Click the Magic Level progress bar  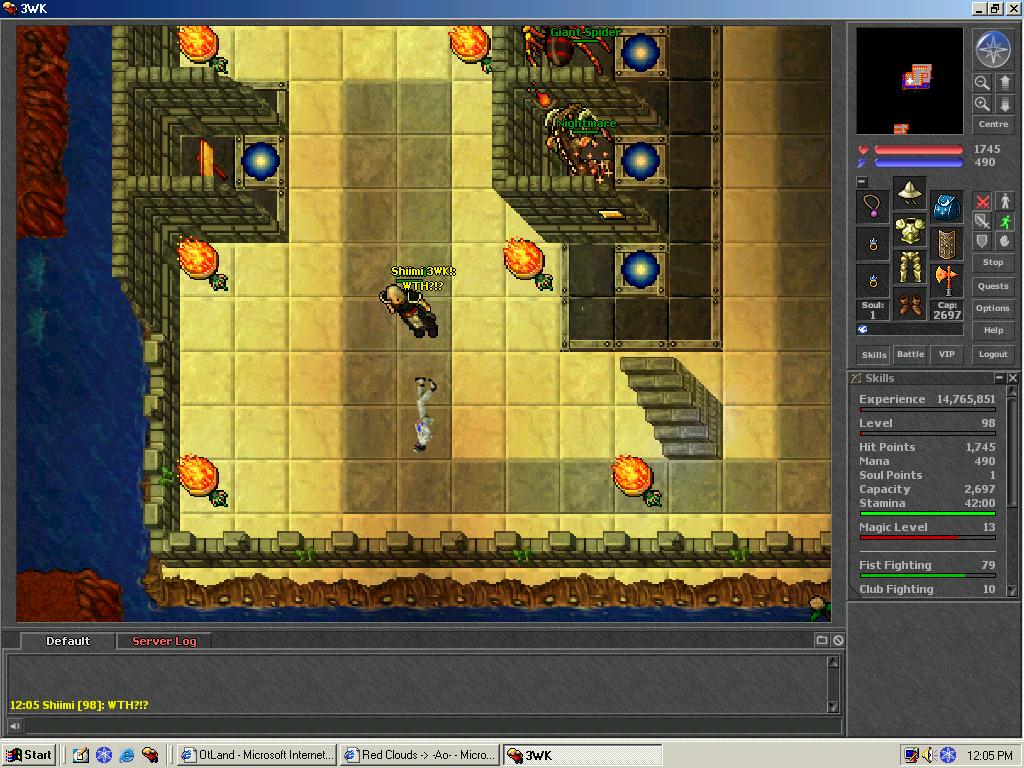click(x=927, y=537)
